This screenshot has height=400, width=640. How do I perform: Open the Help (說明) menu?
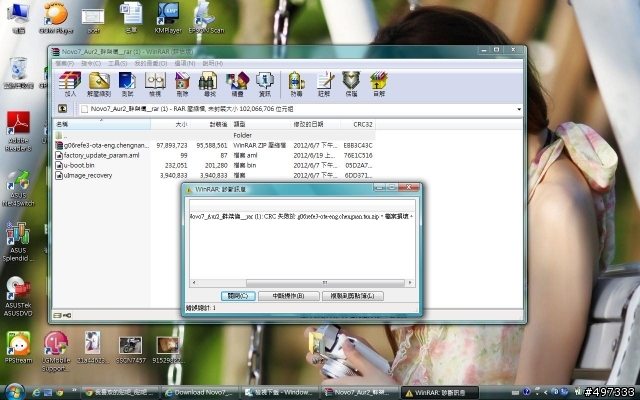coord(213,64)
